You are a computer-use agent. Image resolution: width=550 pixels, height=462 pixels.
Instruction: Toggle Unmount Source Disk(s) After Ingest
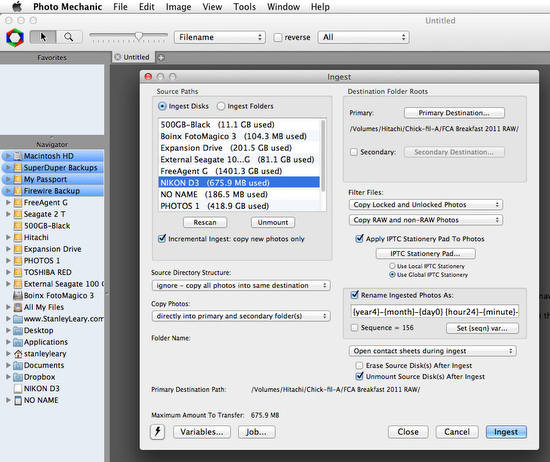click(360, 376)
